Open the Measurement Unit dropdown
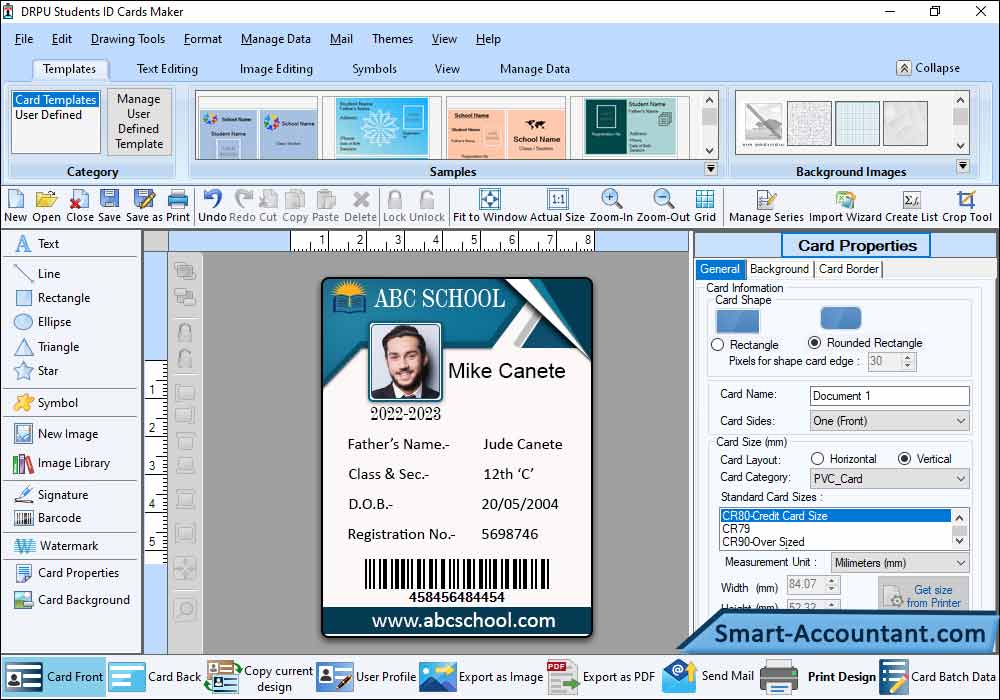 click(x=900, y=563)
